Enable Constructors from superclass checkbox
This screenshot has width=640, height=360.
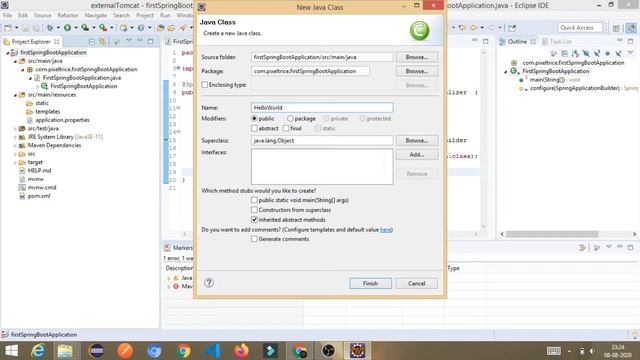(x=254, y=210)
